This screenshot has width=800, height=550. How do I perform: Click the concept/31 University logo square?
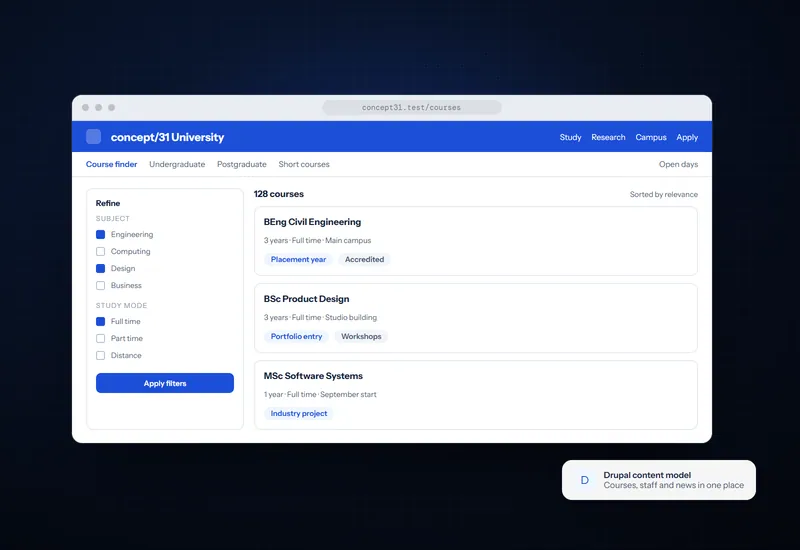(x=93, y=137)
